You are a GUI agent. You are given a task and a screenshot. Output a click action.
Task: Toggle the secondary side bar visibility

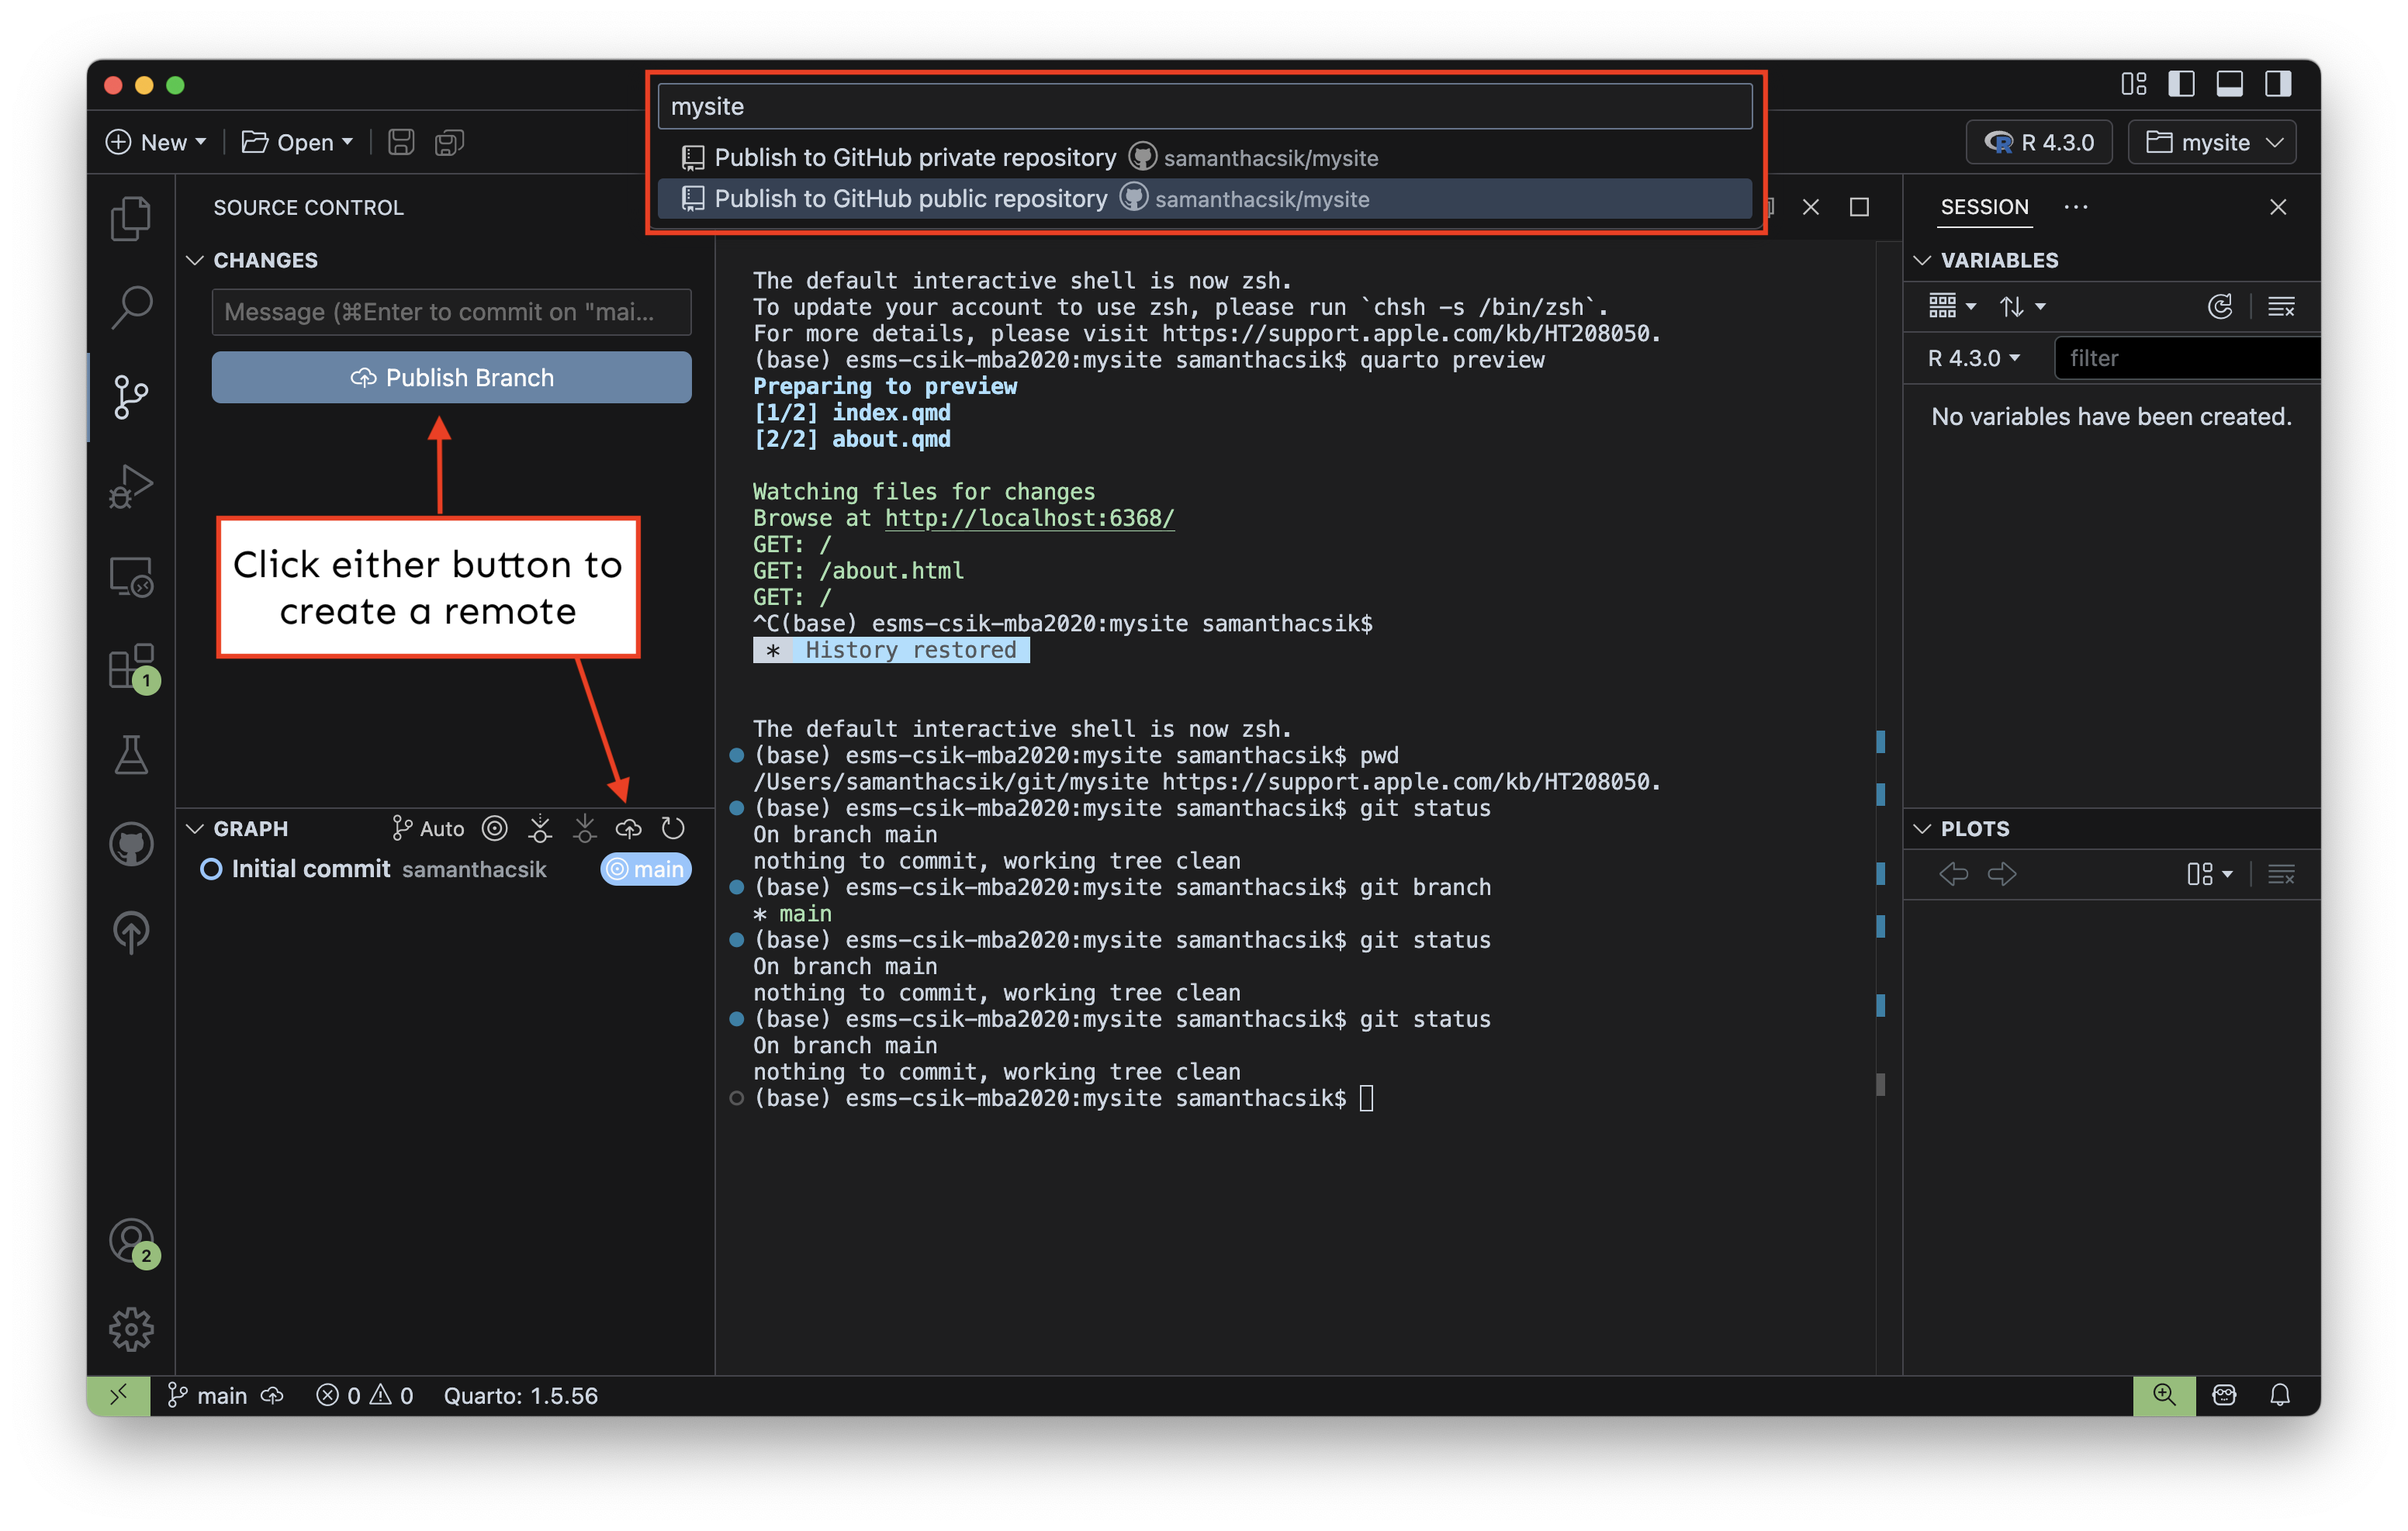tap(2278, 84)
